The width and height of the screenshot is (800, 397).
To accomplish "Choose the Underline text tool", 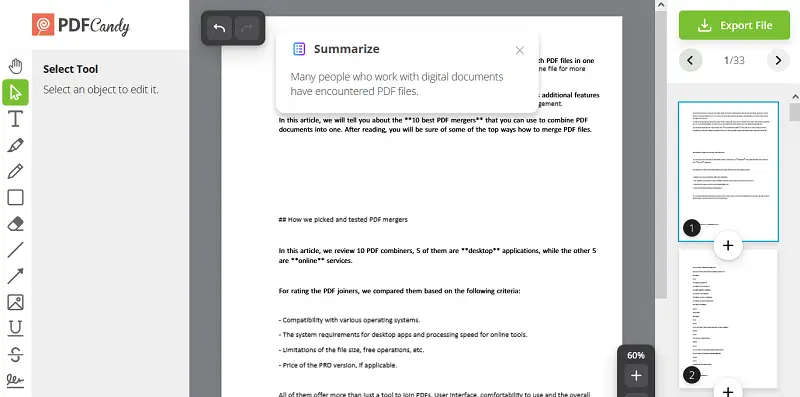I will (x=15, y=328).
